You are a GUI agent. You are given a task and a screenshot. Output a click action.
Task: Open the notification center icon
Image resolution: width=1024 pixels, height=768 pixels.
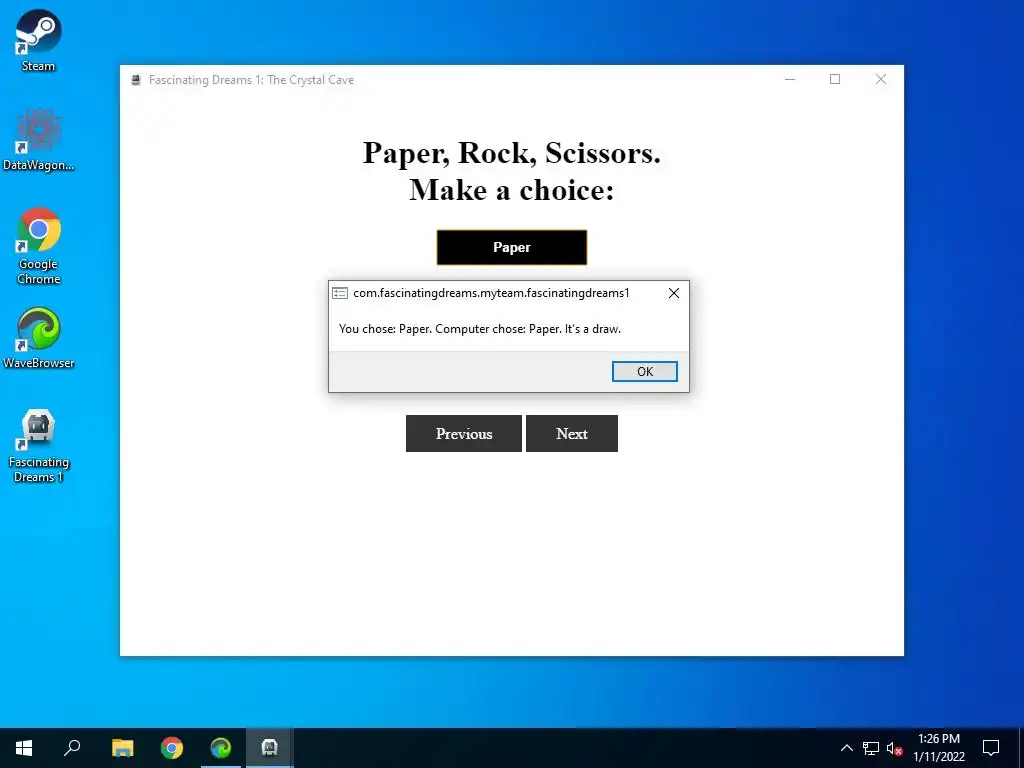991,748
